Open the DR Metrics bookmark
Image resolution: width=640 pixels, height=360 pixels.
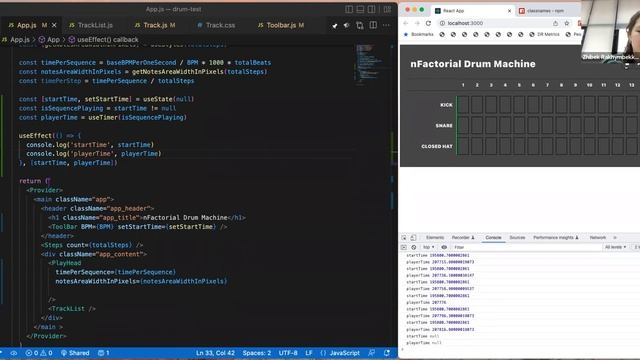544,34
